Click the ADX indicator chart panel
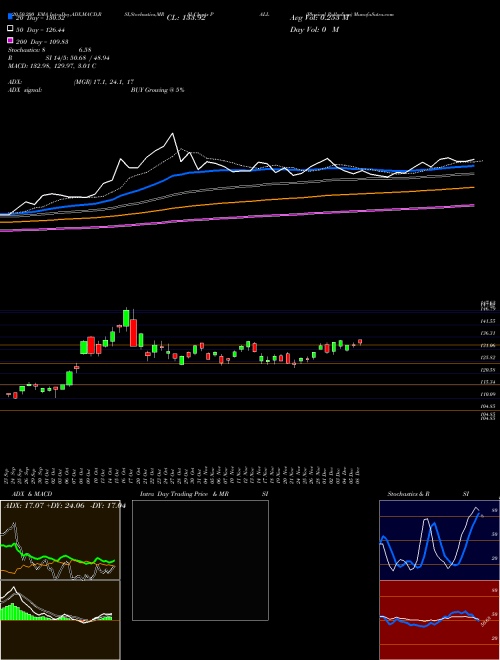The height and width of the screenshot is (660, 500). [x=60, y=540]
